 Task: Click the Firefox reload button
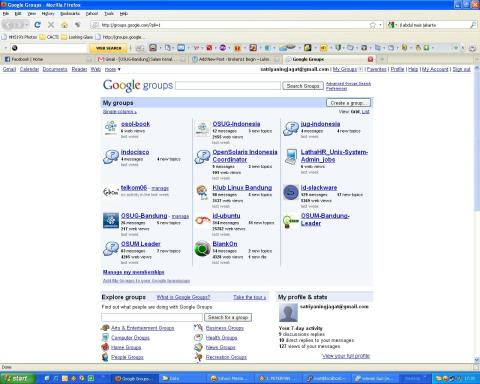click(x=37, y=25)
